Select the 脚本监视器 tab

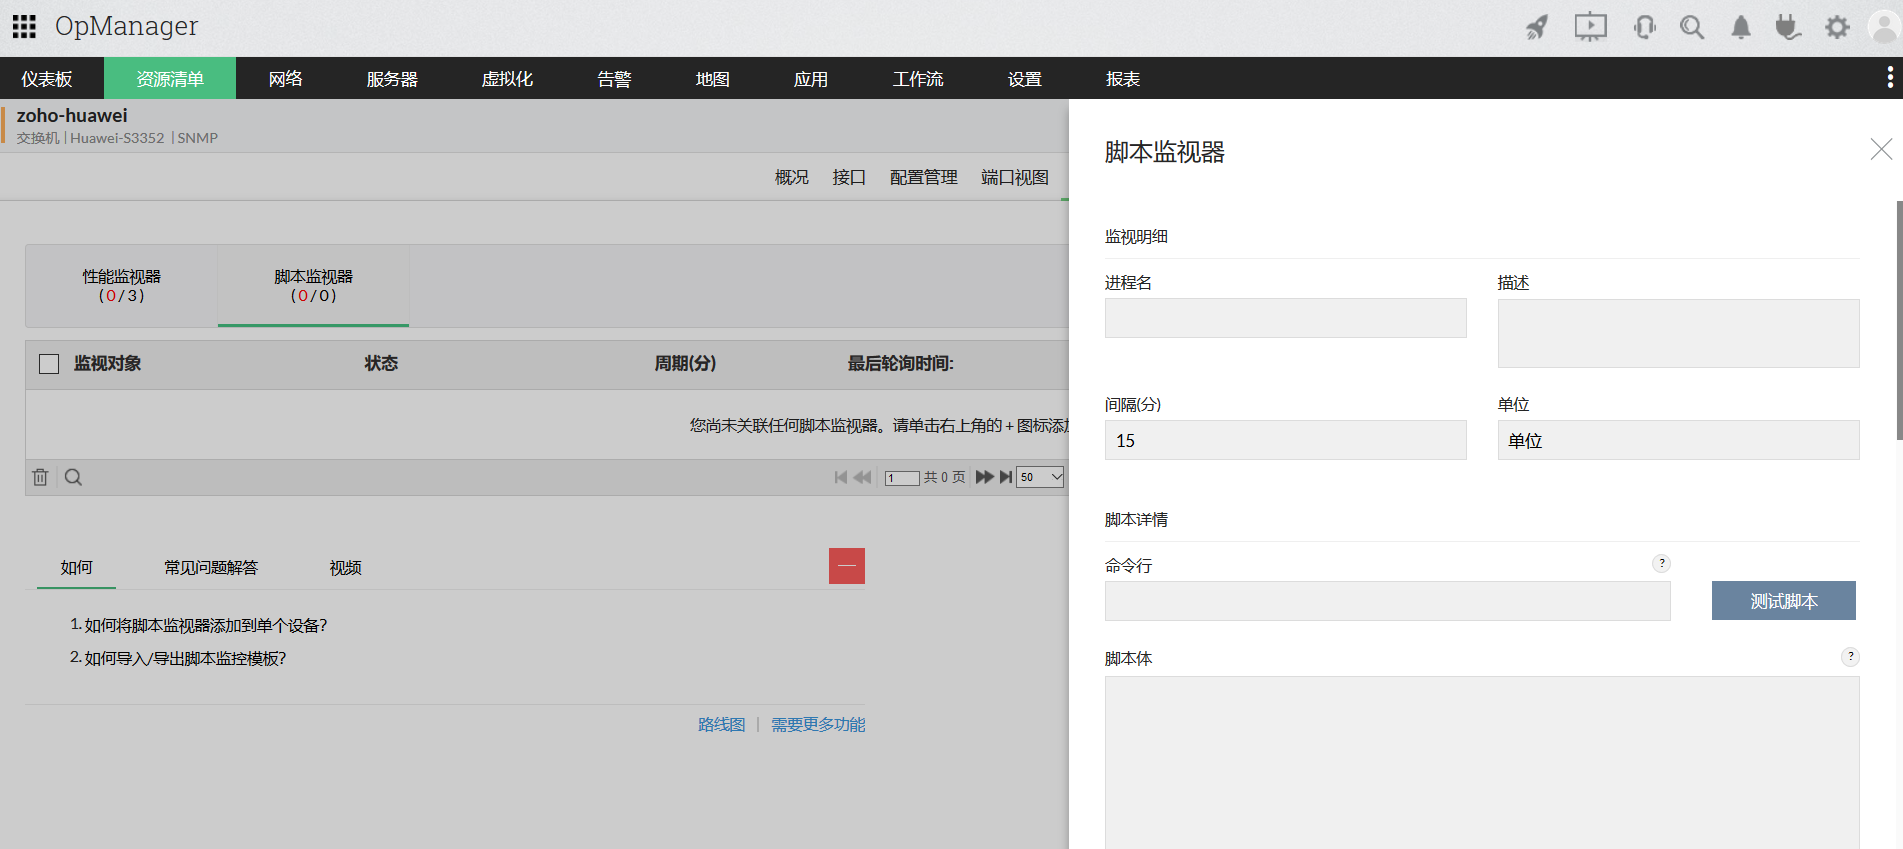click(313, 285)
